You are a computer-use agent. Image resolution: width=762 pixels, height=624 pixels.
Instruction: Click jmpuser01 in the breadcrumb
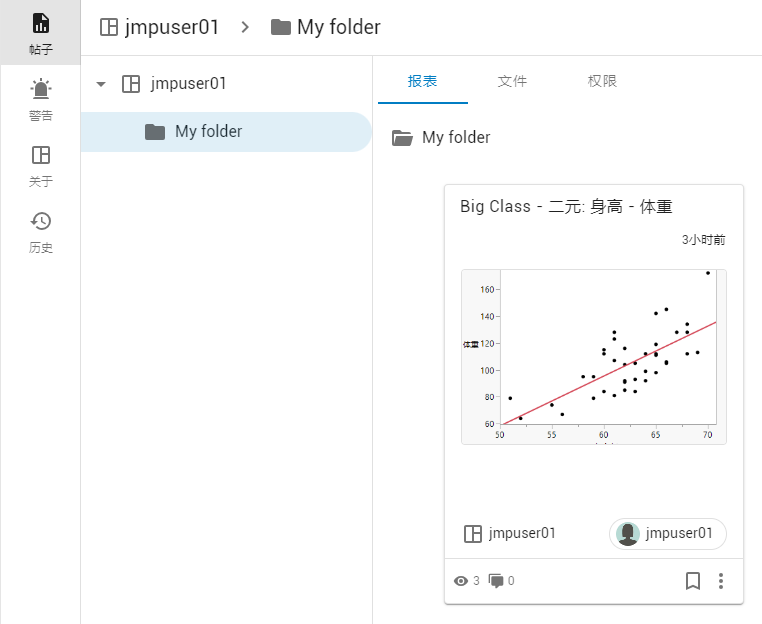(x=172, y=27)
